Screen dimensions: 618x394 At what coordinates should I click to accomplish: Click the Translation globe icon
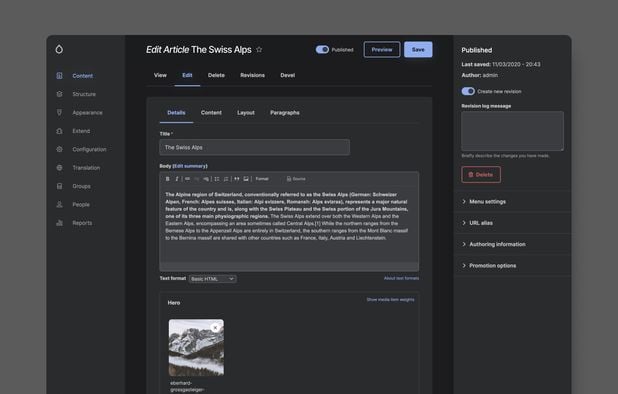click(x=60, y=168)
